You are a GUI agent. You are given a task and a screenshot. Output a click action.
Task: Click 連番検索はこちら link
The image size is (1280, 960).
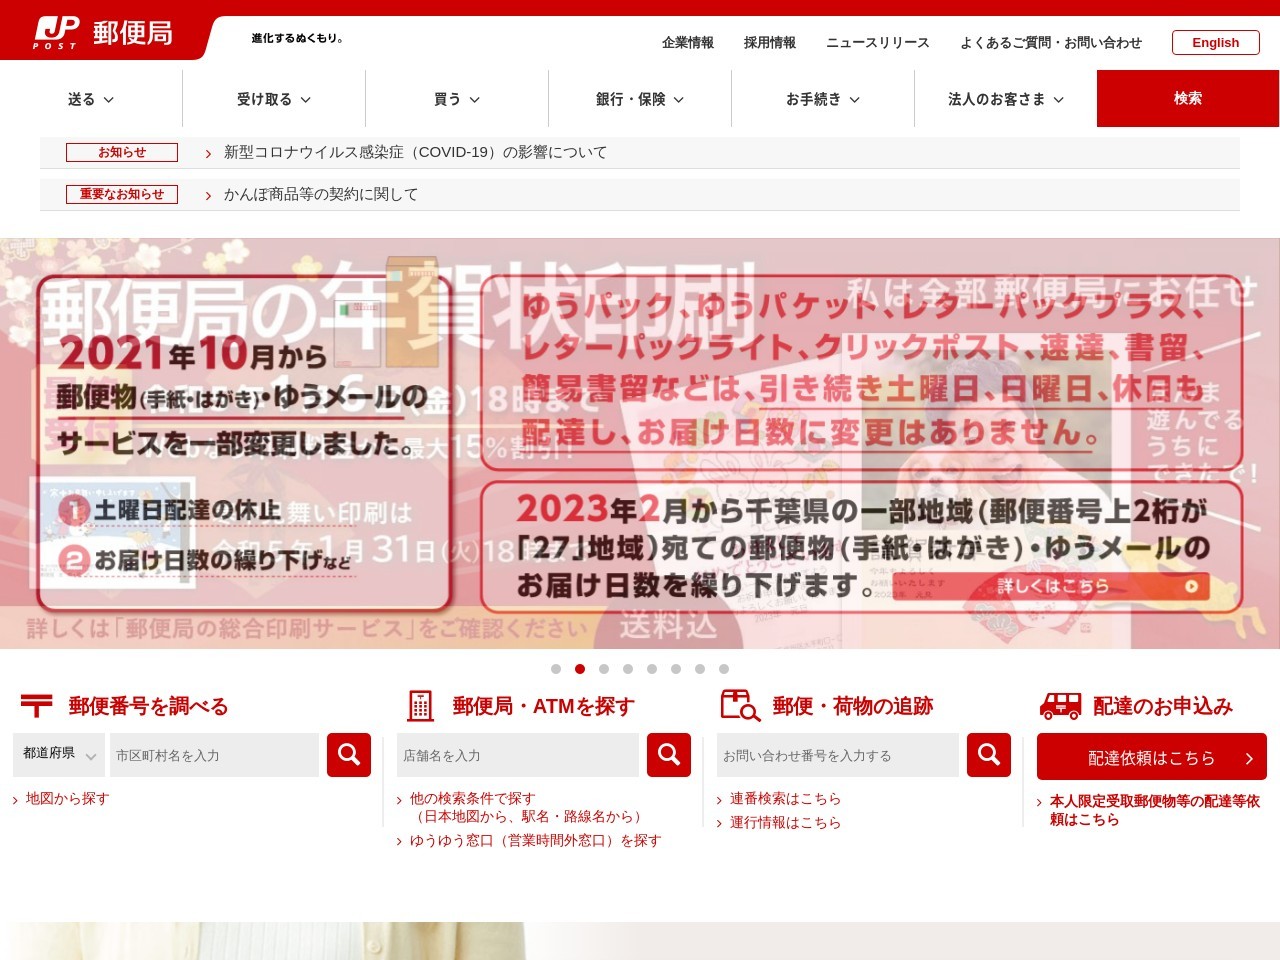click(785, 798)
